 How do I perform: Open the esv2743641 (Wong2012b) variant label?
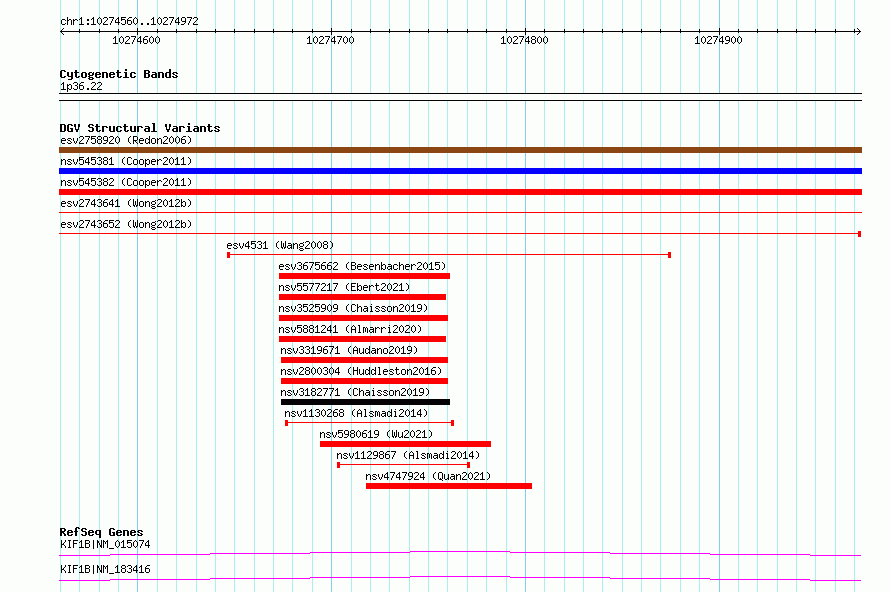[x=126, y=203]
